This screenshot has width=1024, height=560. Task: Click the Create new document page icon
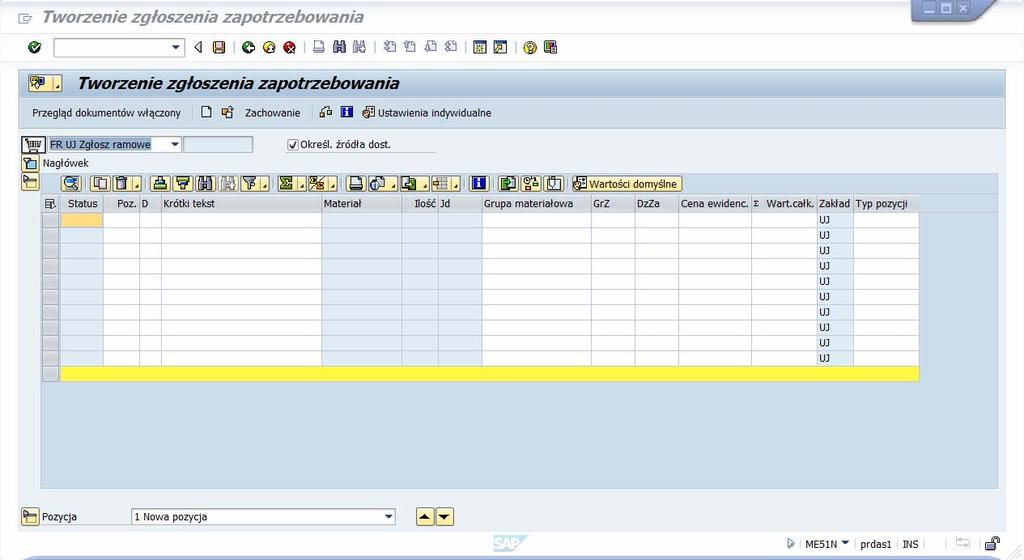click(206, 112)
